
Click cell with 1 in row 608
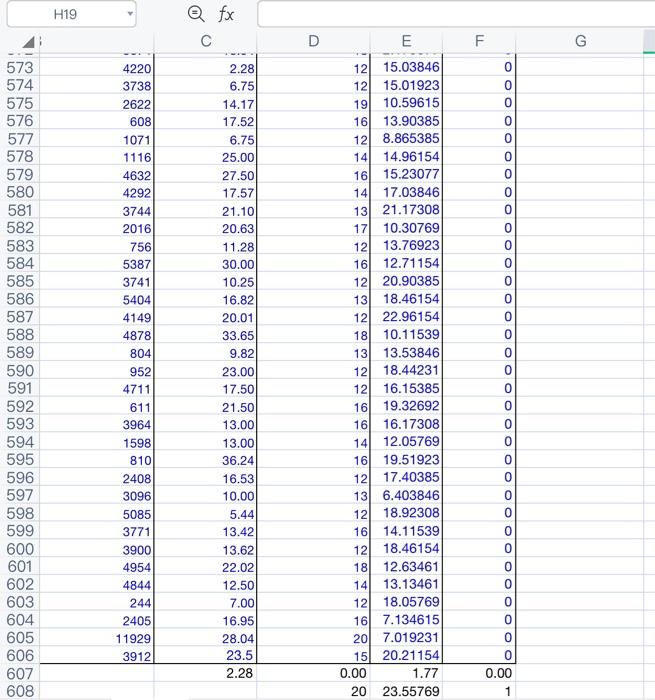(x=479, y=691)
